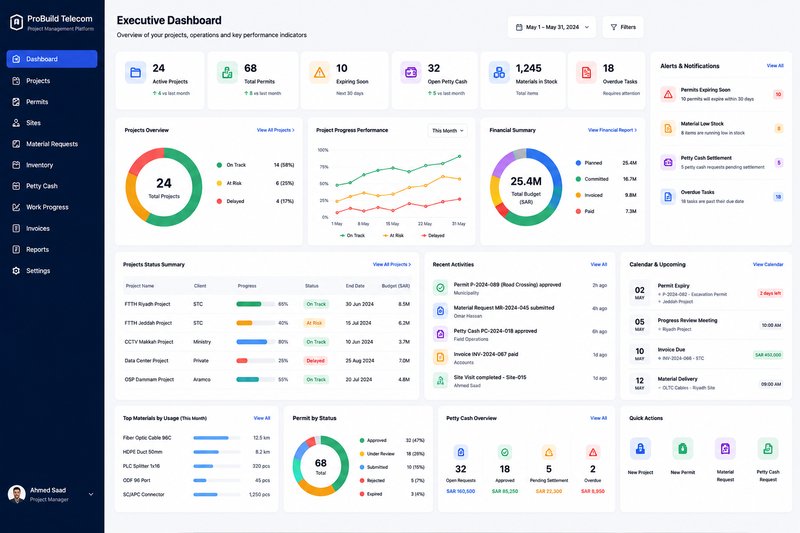Click the Overdue Tasks document icon
Screen dimensions: 800x533
coord(586,73)
